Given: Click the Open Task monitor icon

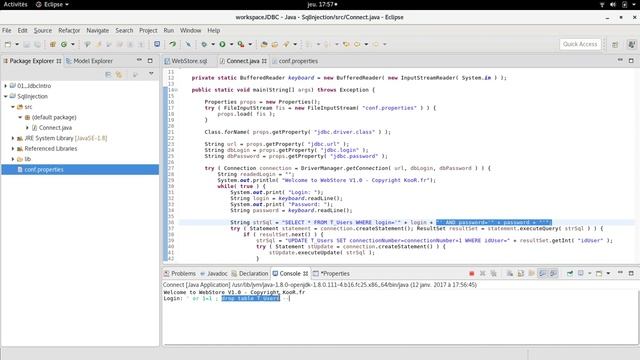Looking at the screenshot, I should click(157, 44).
